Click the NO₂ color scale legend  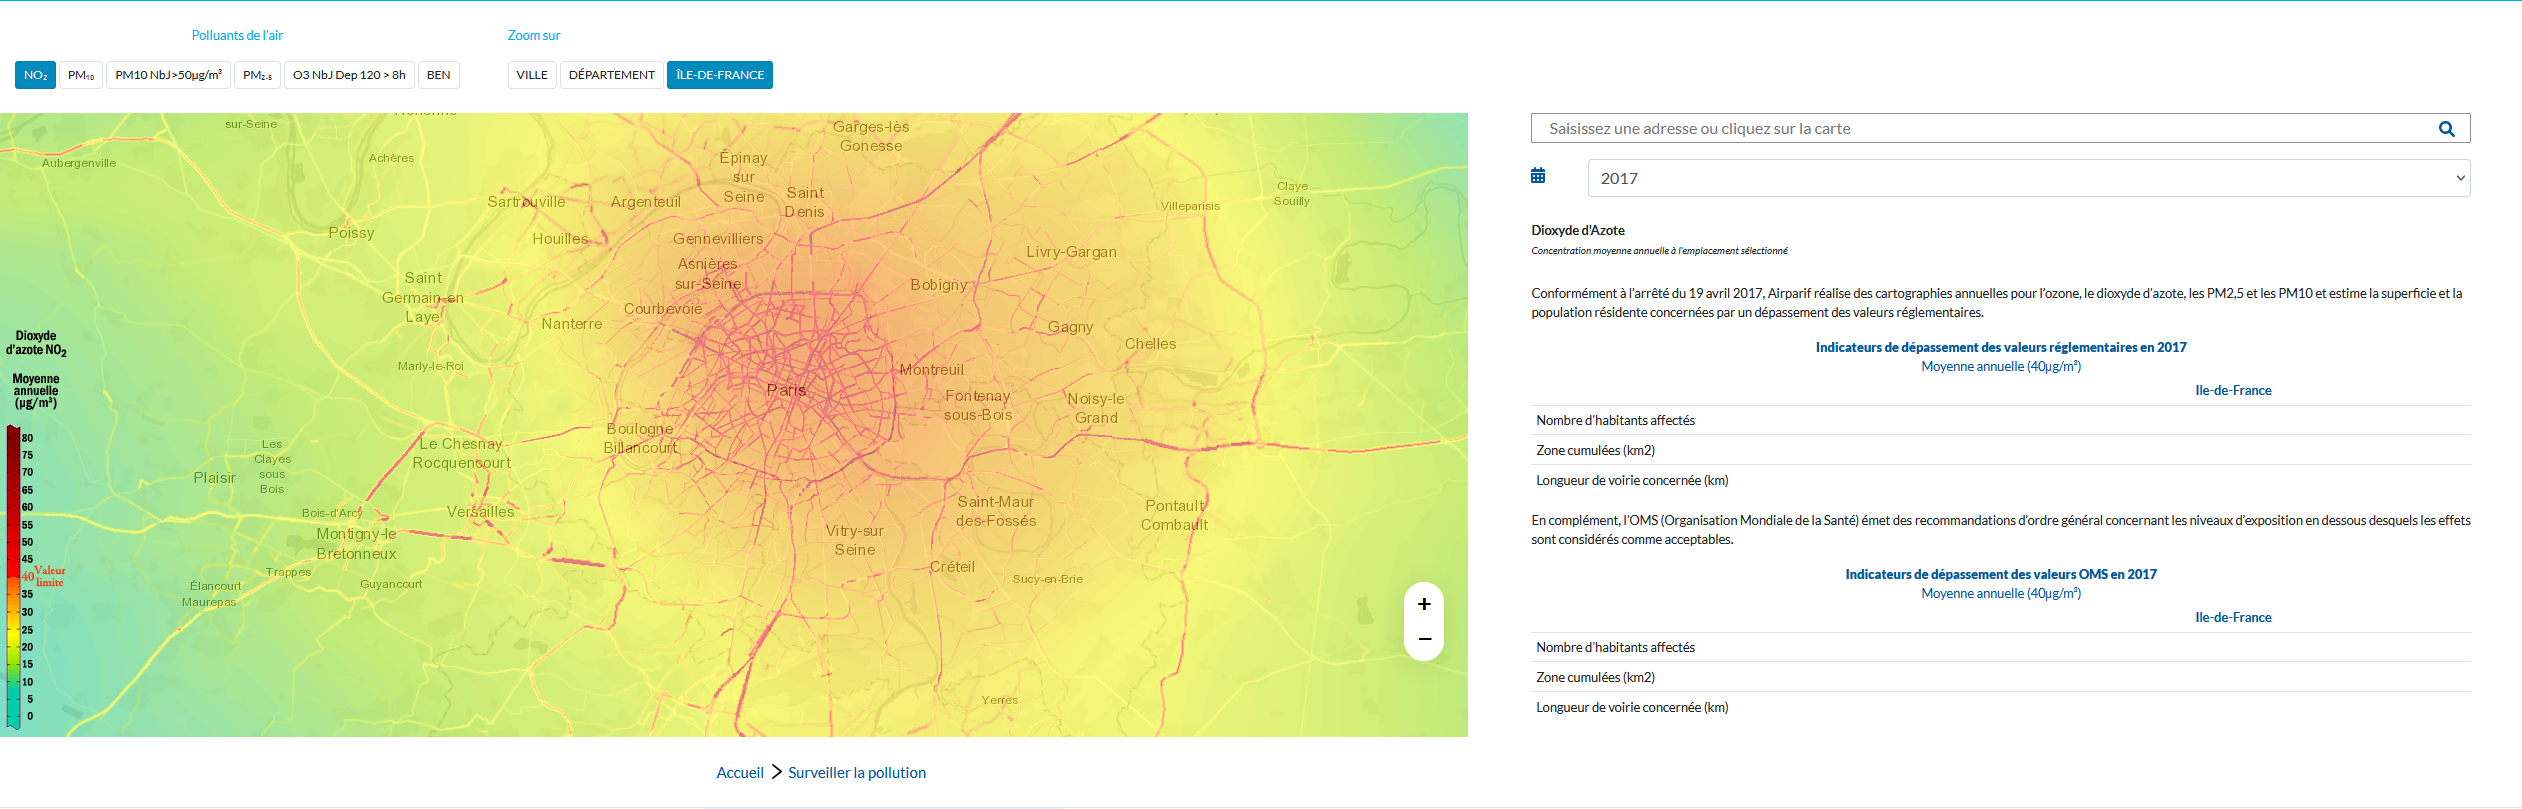pyautogui.click(x=14, y=576)
